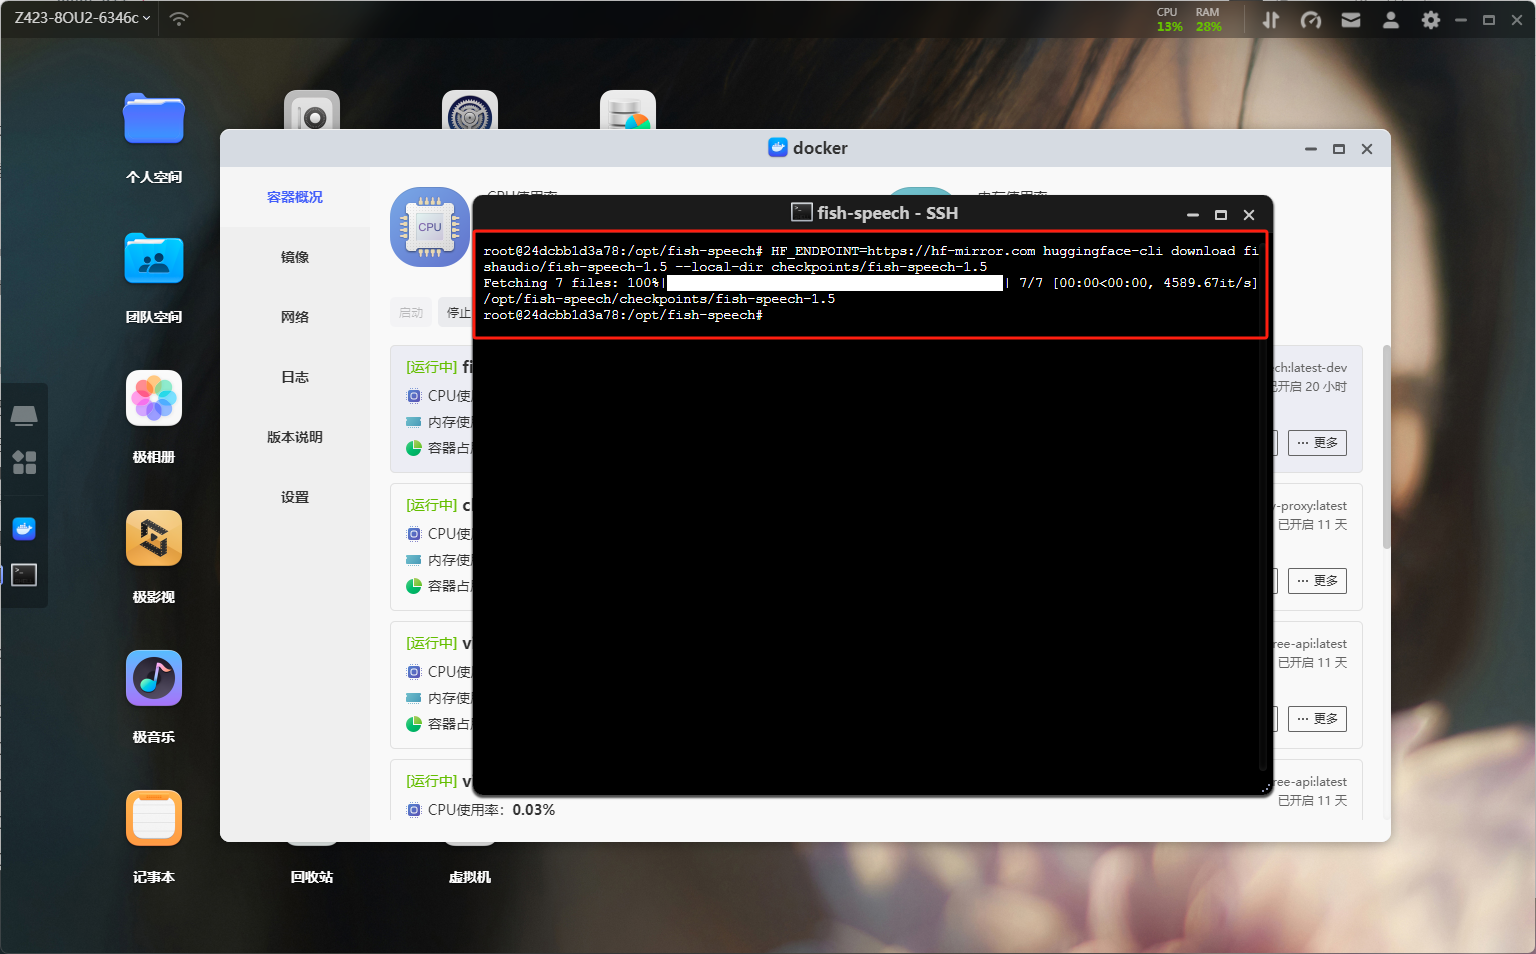
Task: Click 更多 on the proxy:latest container card
Action: tap(1317, 580)
